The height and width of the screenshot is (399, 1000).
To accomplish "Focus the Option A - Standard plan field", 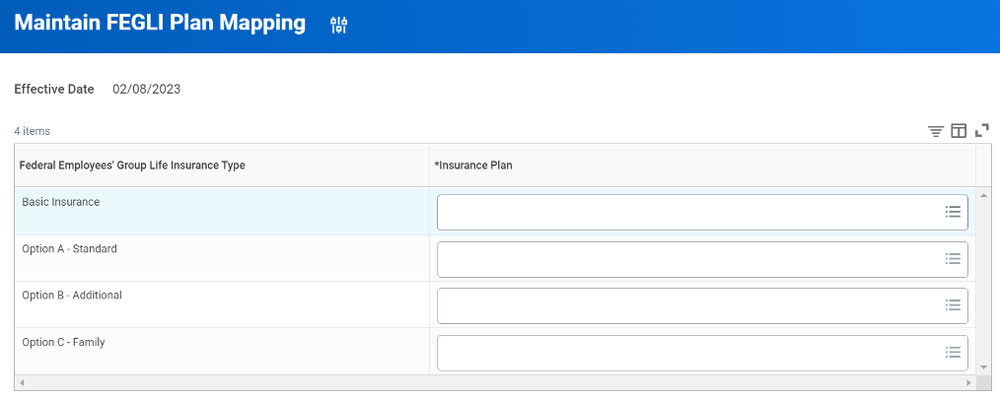I will point(702,259).
